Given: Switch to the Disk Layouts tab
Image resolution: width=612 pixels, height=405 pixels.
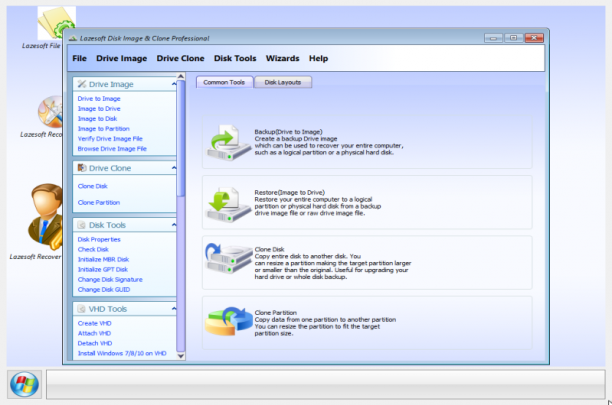Looking at the screenshot, I should pos(283,82).
